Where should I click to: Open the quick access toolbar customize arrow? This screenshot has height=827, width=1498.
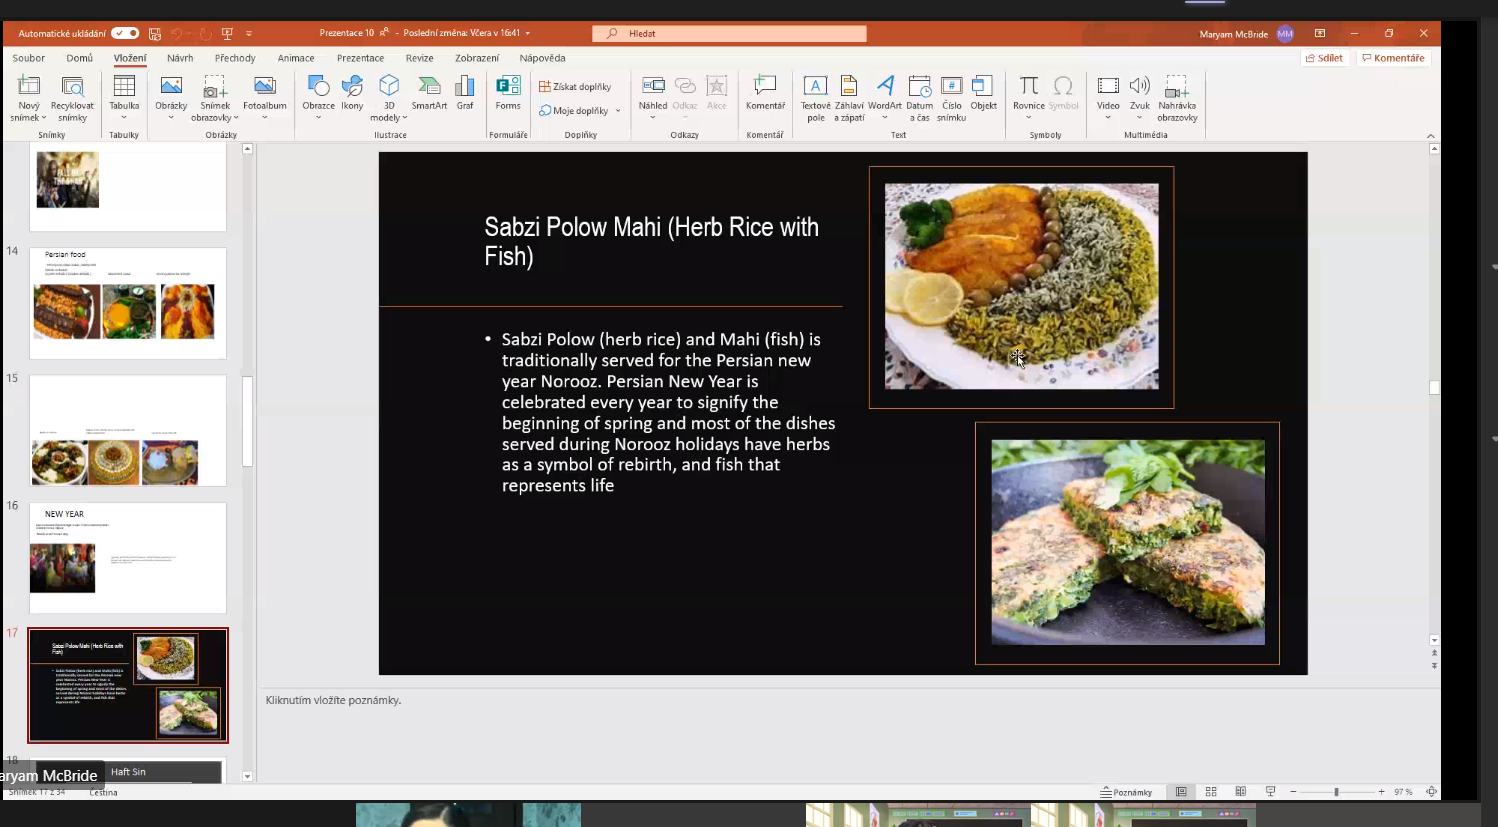pos(249,33)
